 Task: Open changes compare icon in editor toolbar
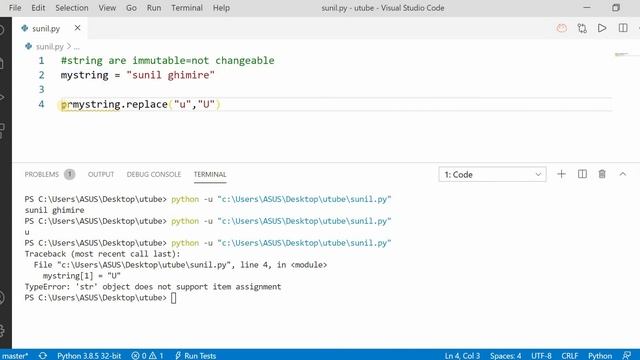pyautogui.click(x=582, y=28)
